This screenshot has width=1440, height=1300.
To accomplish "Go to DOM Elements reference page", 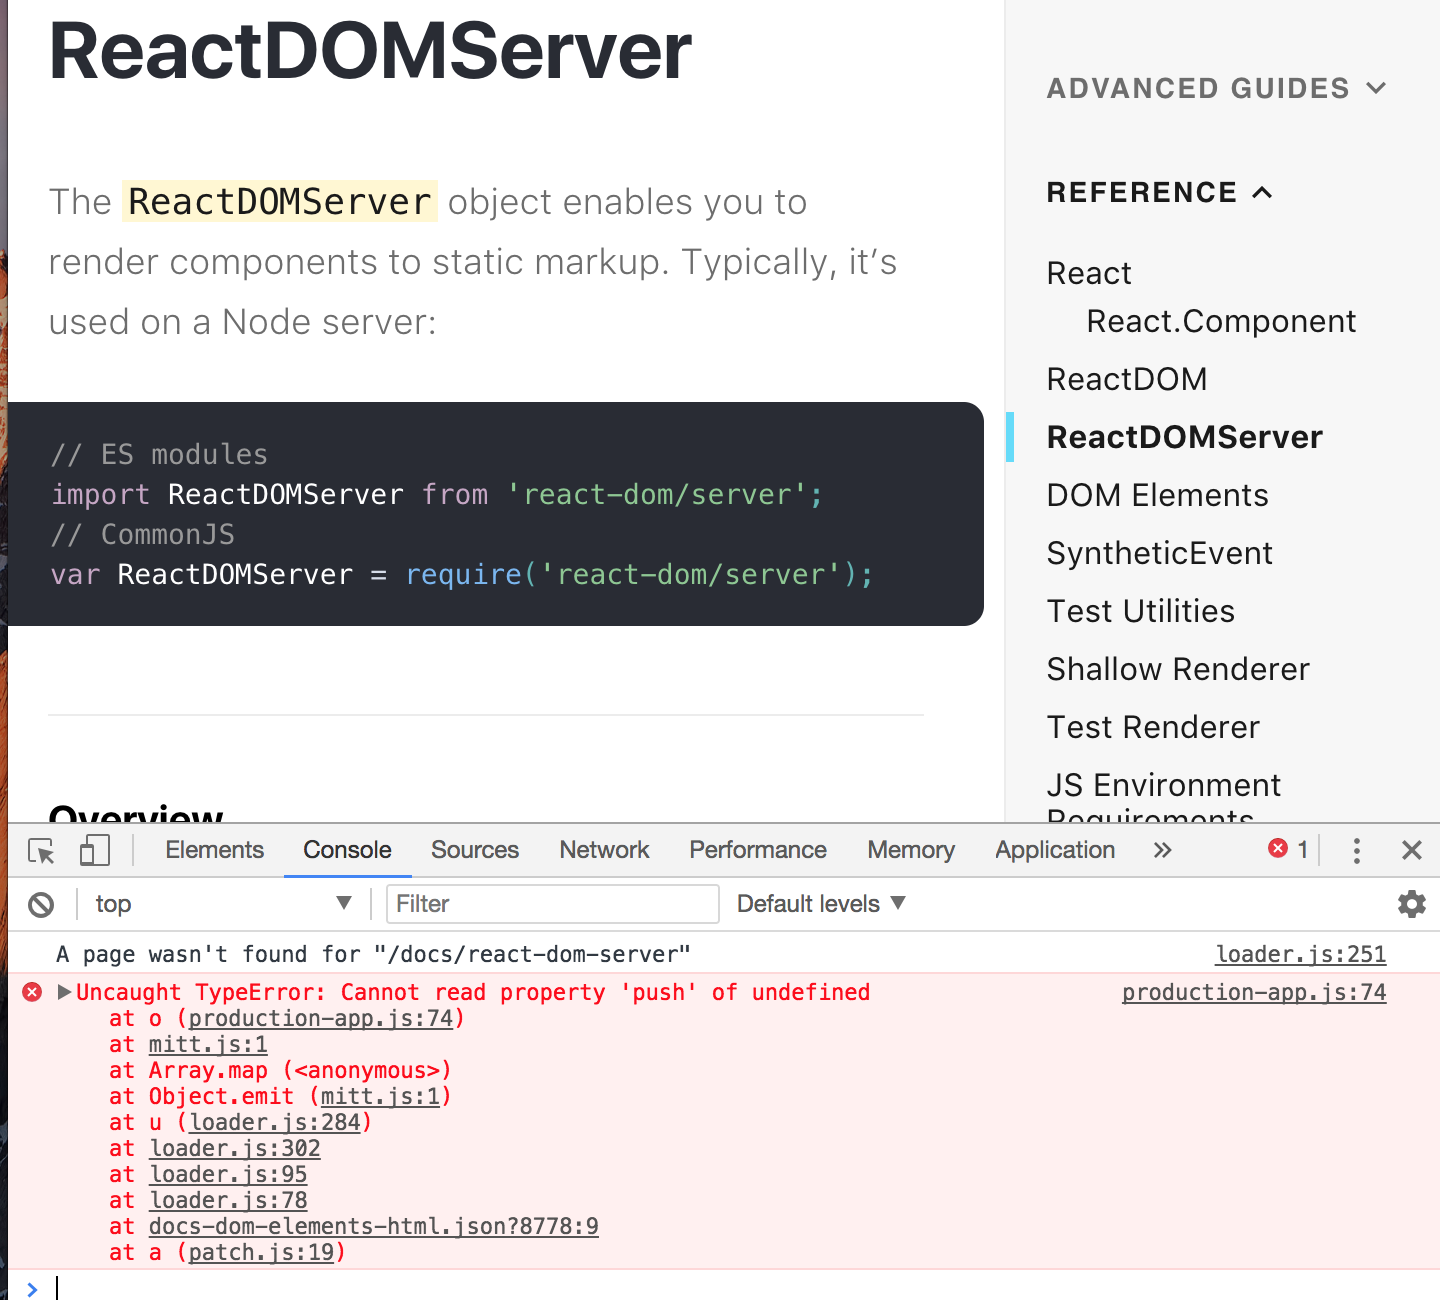I will coord(1157,495).
